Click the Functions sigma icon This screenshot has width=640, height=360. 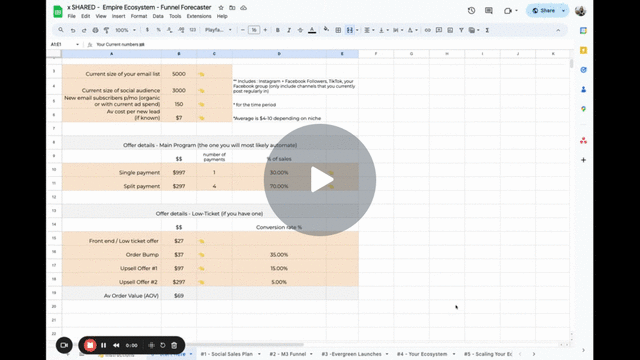tap(487, 30)
